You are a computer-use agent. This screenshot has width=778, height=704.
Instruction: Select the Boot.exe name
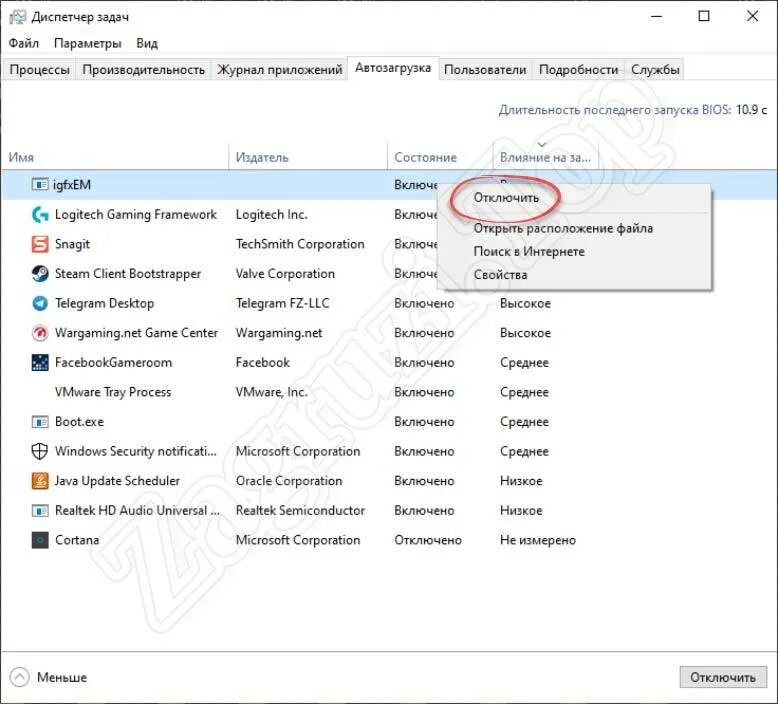[x=79, y=422]
